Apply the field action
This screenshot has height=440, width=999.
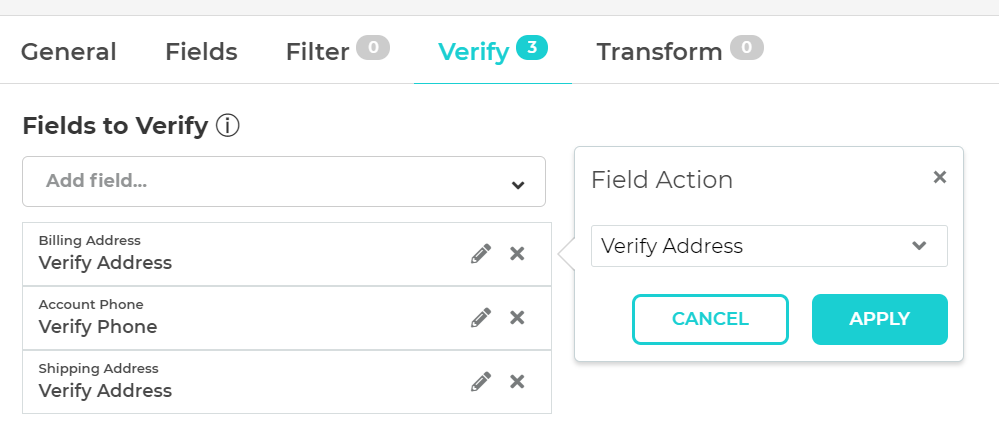click(x=879, y=319)
